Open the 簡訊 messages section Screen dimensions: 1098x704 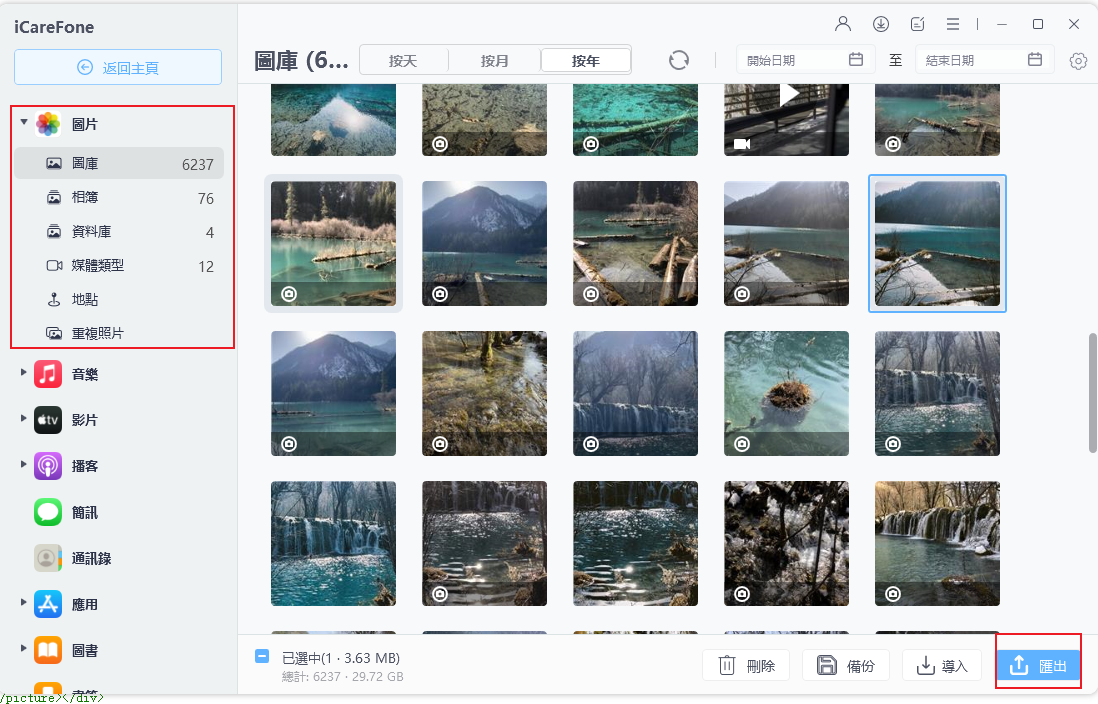(84, 513)
